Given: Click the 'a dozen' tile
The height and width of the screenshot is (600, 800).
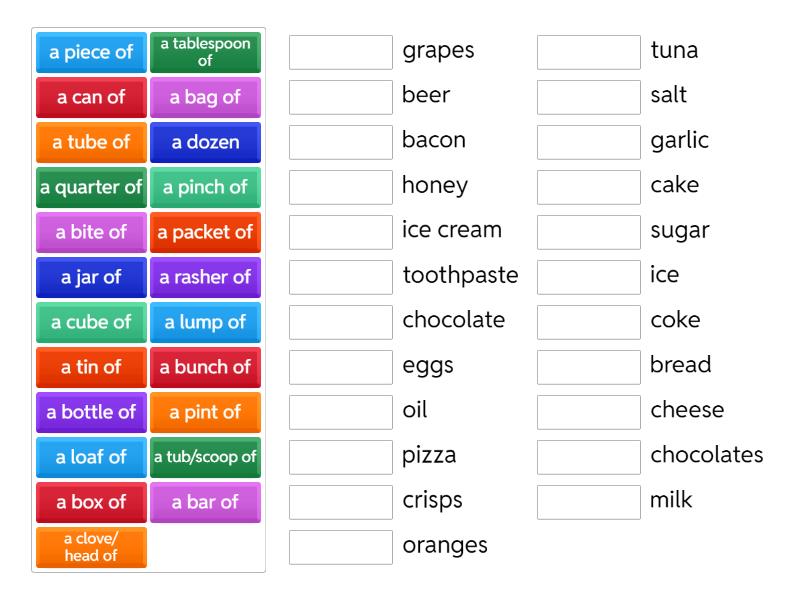Looking at the screenshot, I should (x=205, y=143).
